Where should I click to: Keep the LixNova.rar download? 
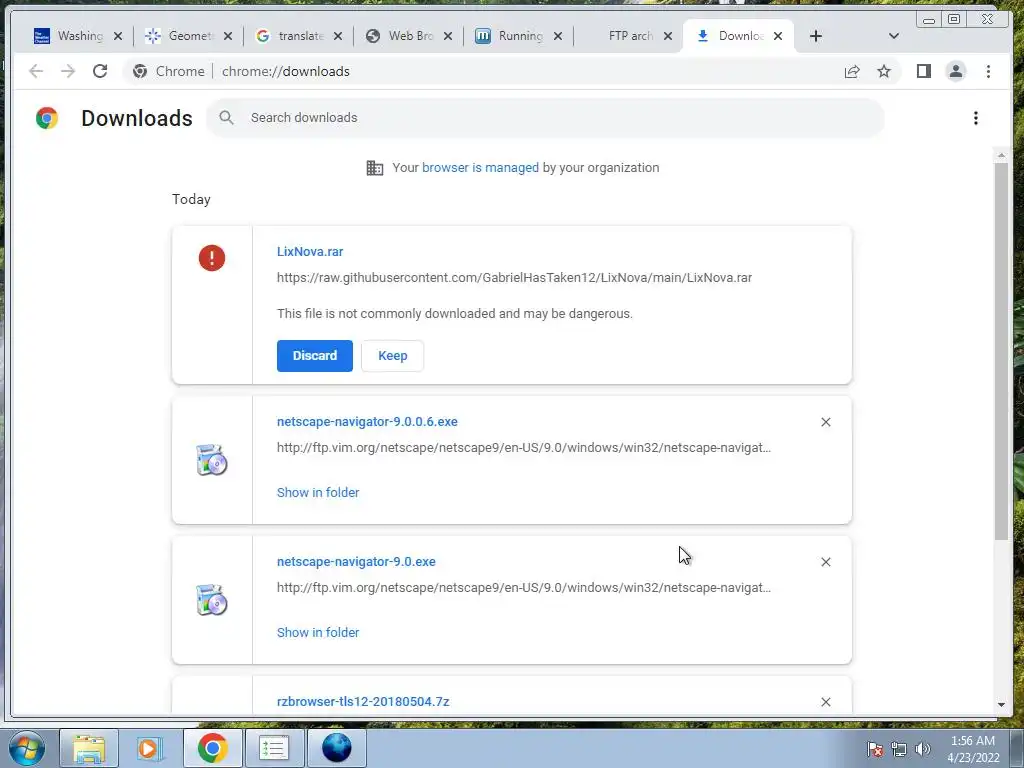coord(392,356)
